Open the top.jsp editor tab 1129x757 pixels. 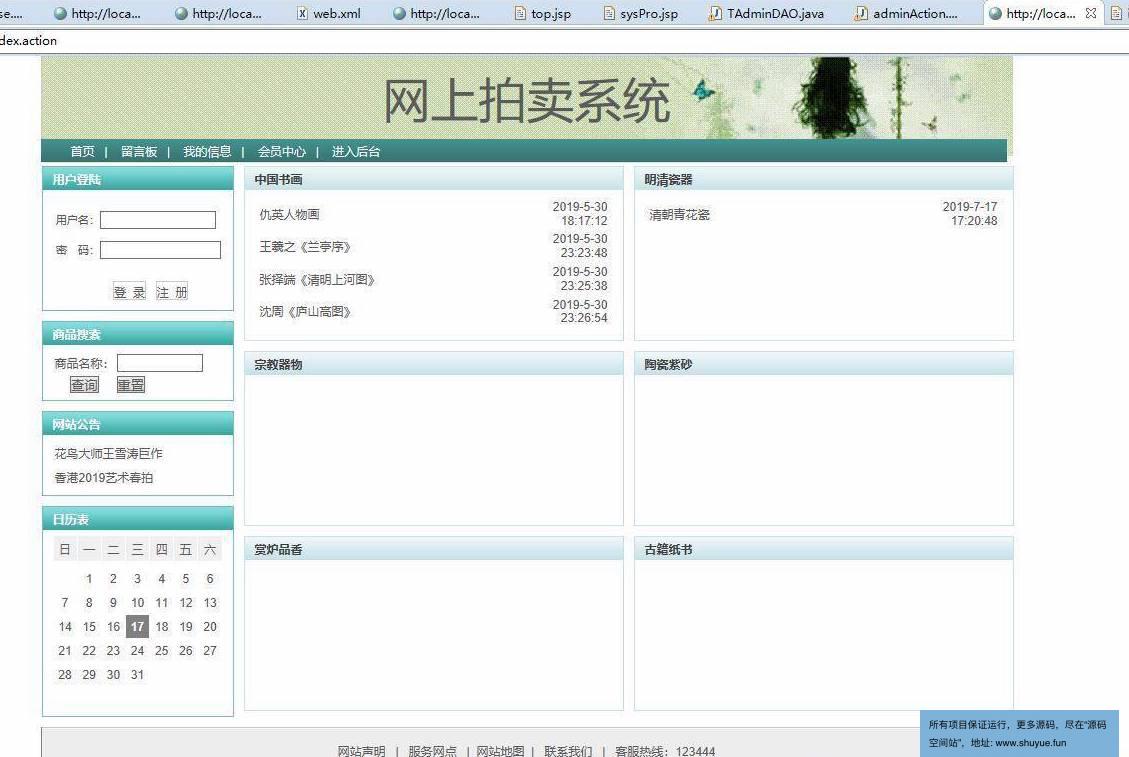pos(542,13)
